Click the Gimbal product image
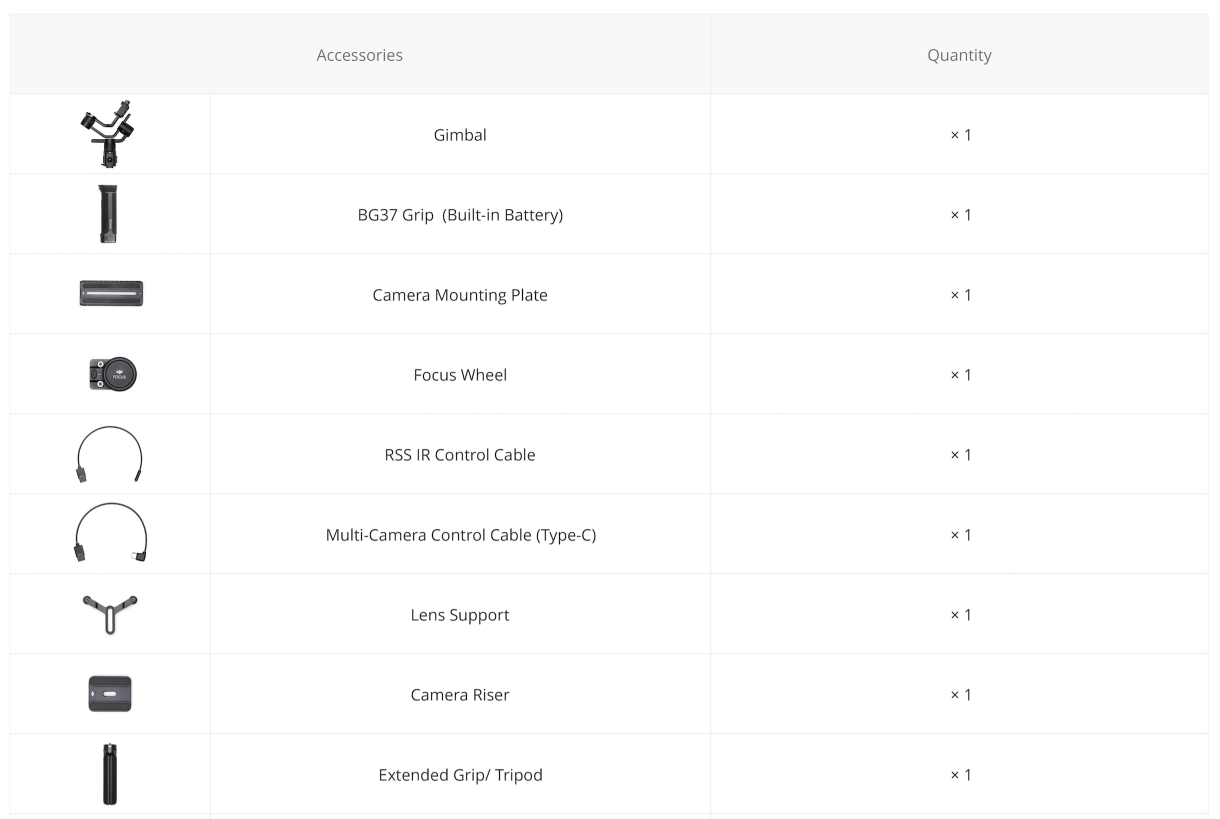The height and width of the screenshot is (819, 1220). tap(110, 134)
